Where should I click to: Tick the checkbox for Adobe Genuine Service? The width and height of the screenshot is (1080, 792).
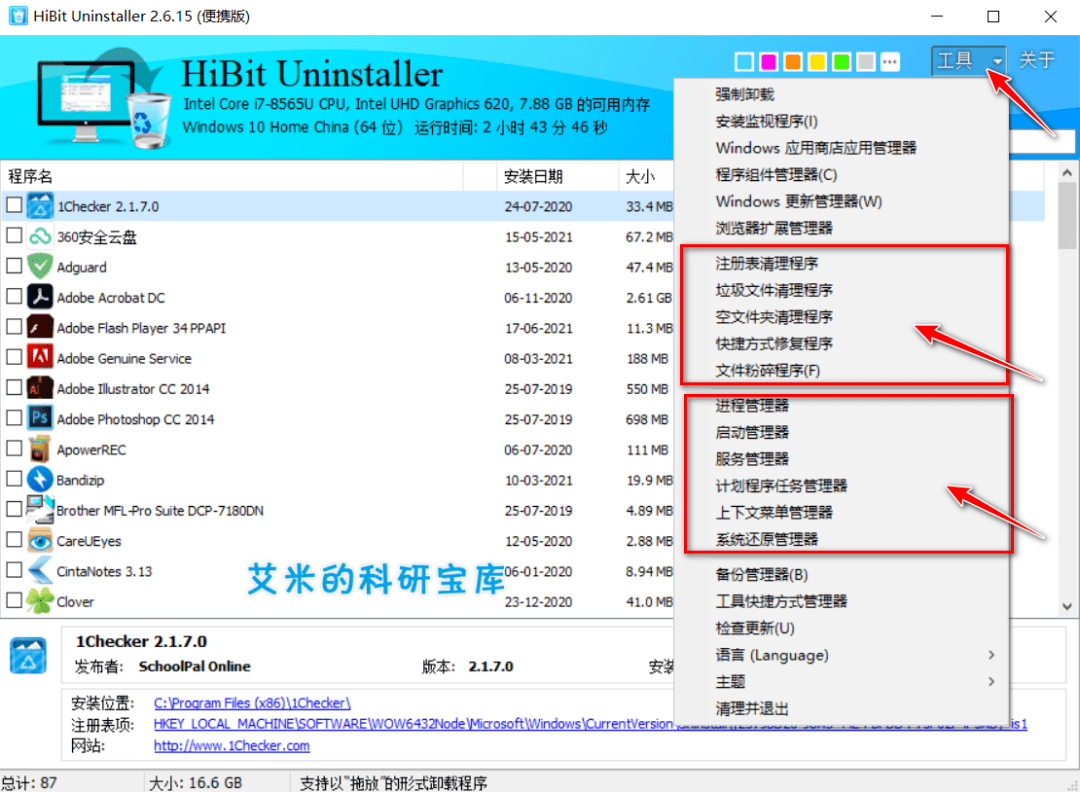(x=14, y=357)
